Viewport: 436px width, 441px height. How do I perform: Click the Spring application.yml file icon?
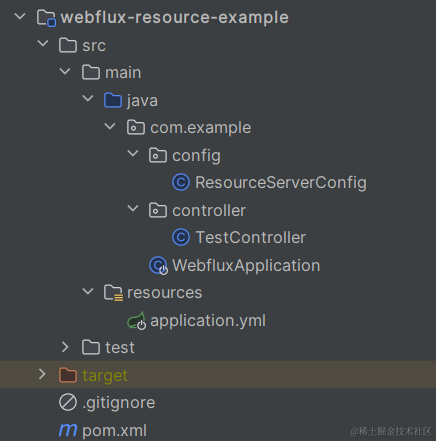(x=137, y=321)
